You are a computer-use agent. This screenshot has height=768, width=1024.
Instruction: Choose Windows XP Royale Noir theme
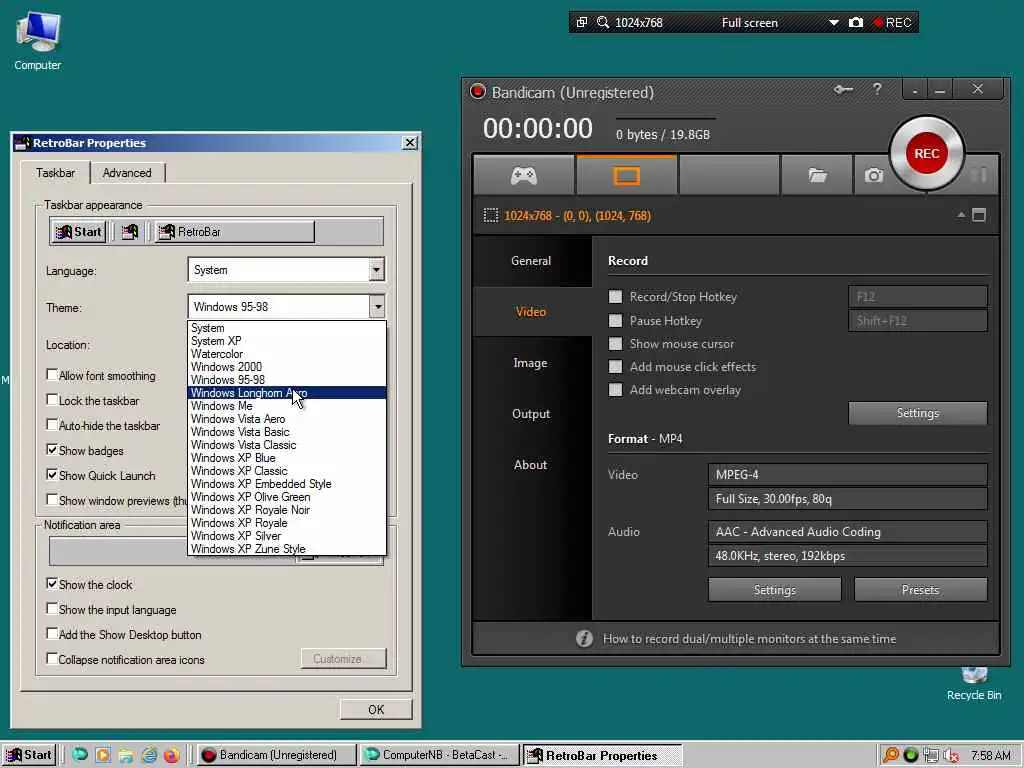287,510
